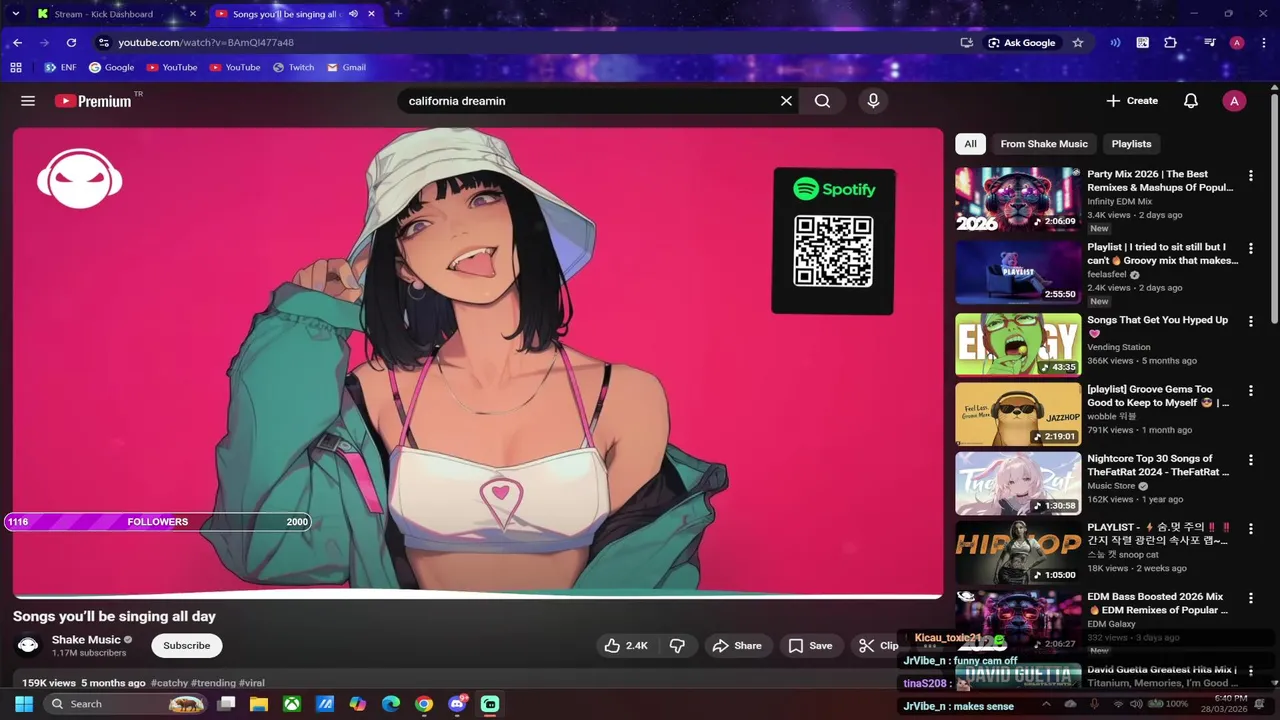The image size is (1280, 720).
Task: Open Infinity EDM Mix channel name
Action: pyautogui.click(x=1119, y=202)
